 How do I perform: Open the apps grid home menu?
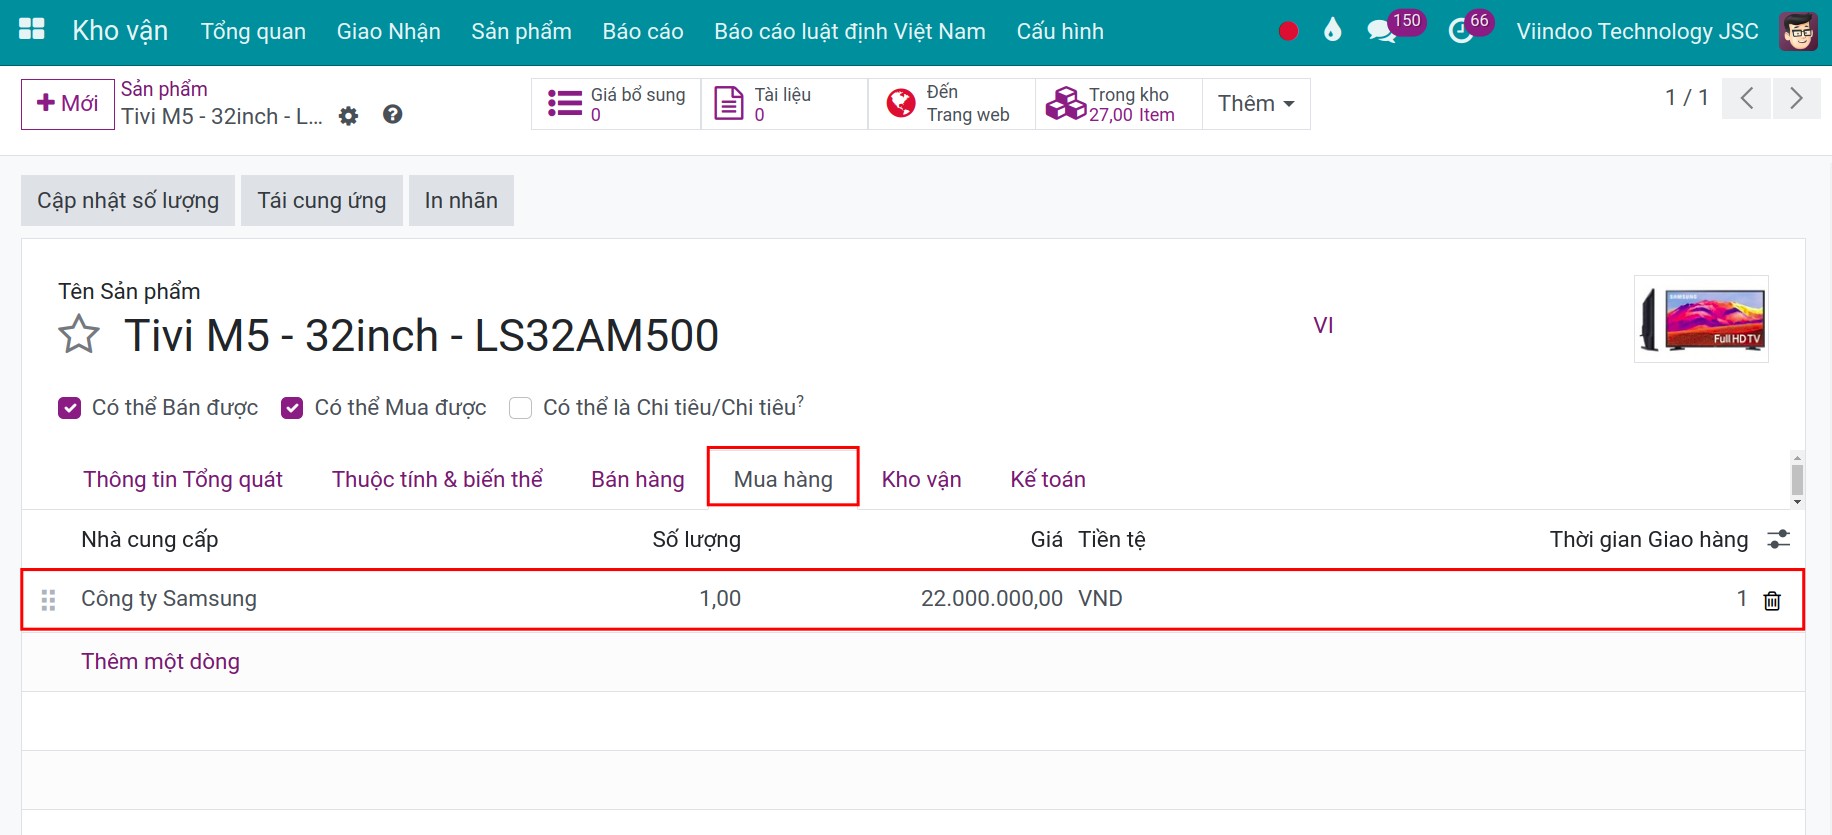click(32, 30)
